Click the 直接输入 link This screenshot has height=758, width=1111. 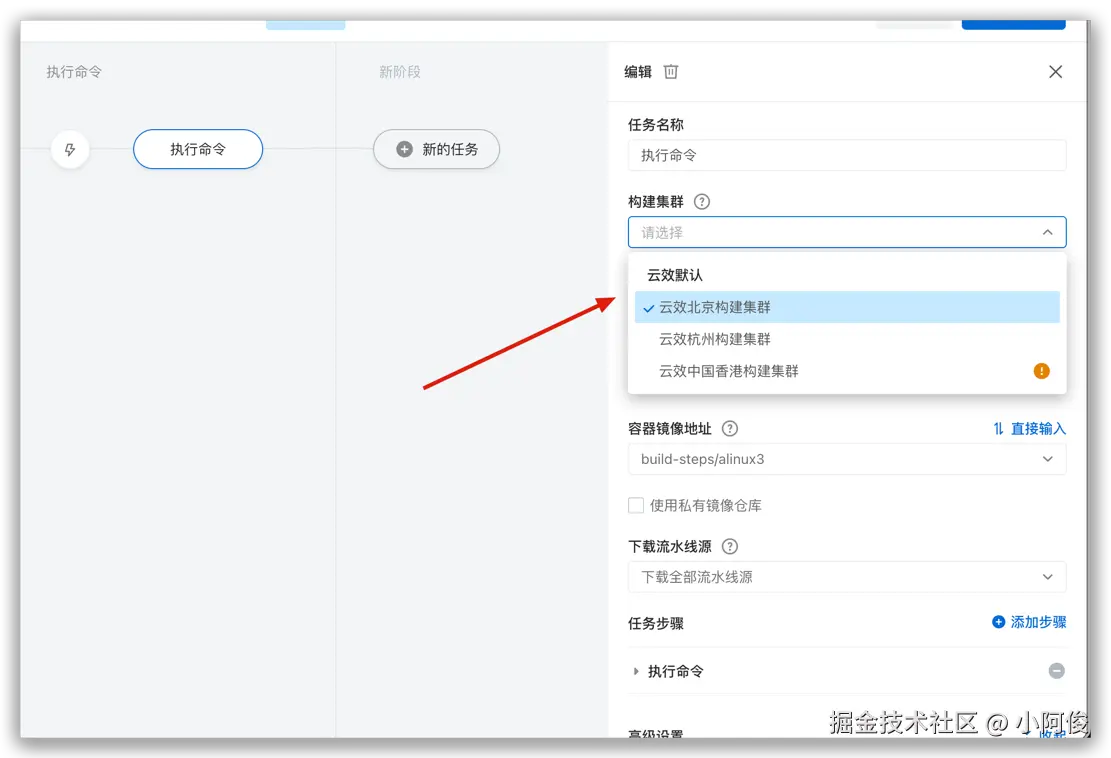click(x=1038, y=429)
